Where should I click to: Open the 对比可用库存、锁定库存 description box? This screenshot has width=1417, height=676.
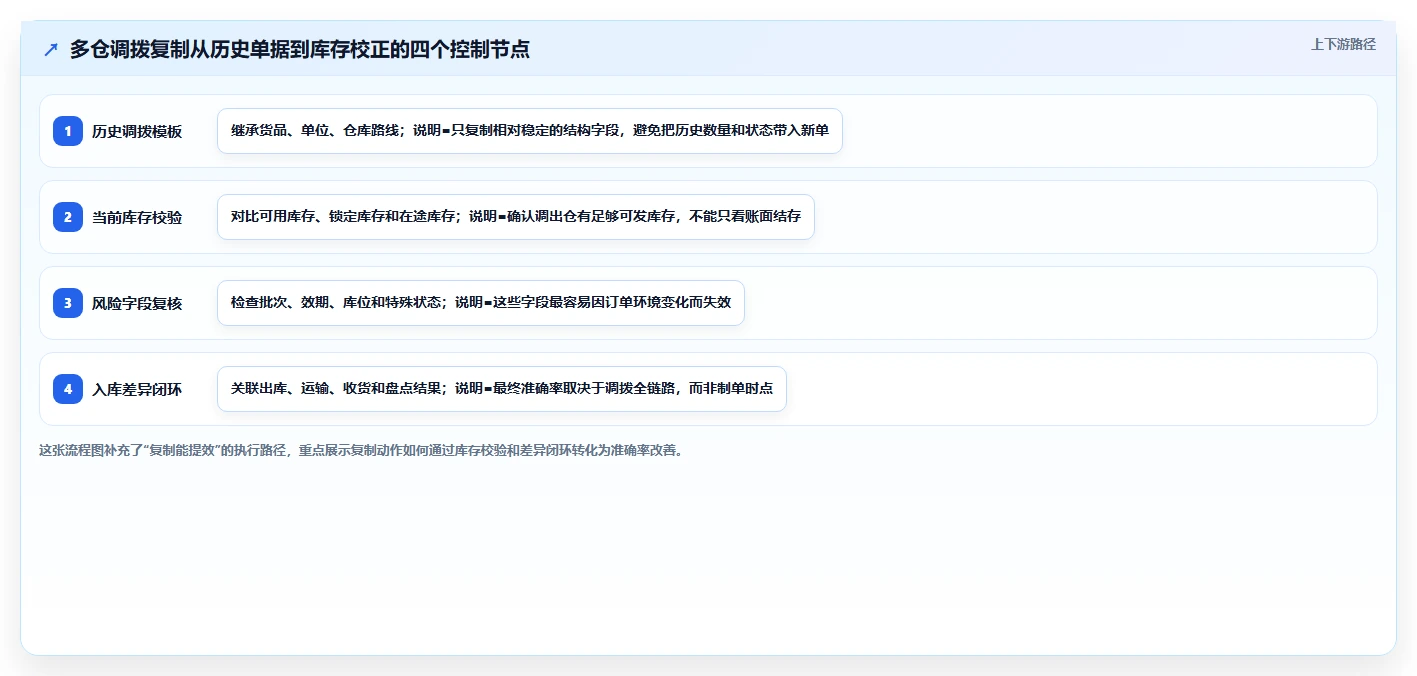coord(516,217)
